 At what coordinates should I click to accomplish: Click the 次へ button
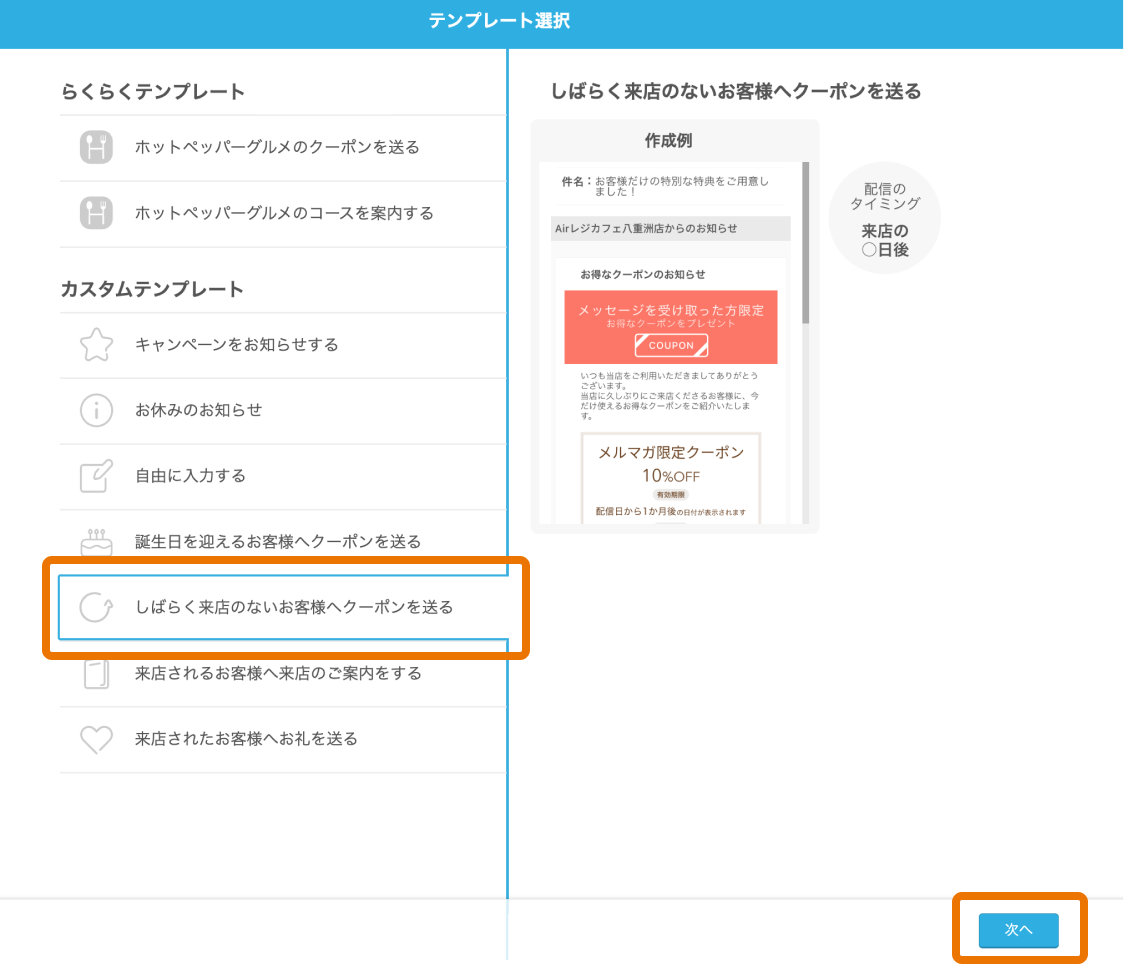pos(1018,930)
